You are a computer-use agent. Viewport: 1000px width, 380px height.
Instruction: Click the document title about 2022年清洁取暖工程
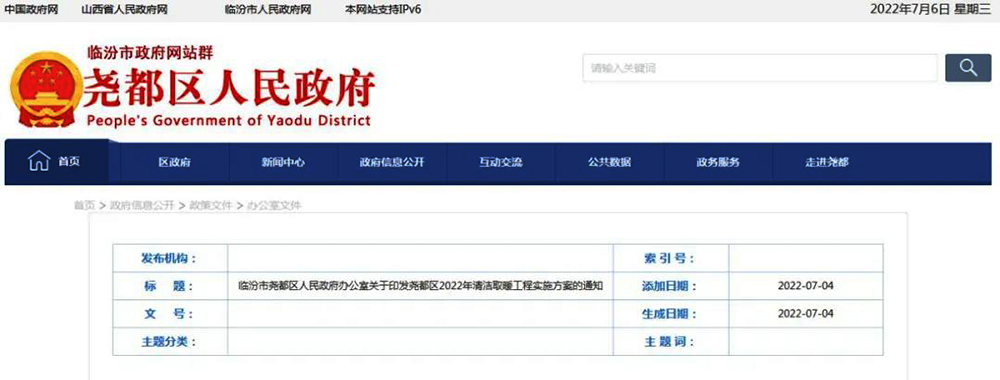[x=420, y=286]
